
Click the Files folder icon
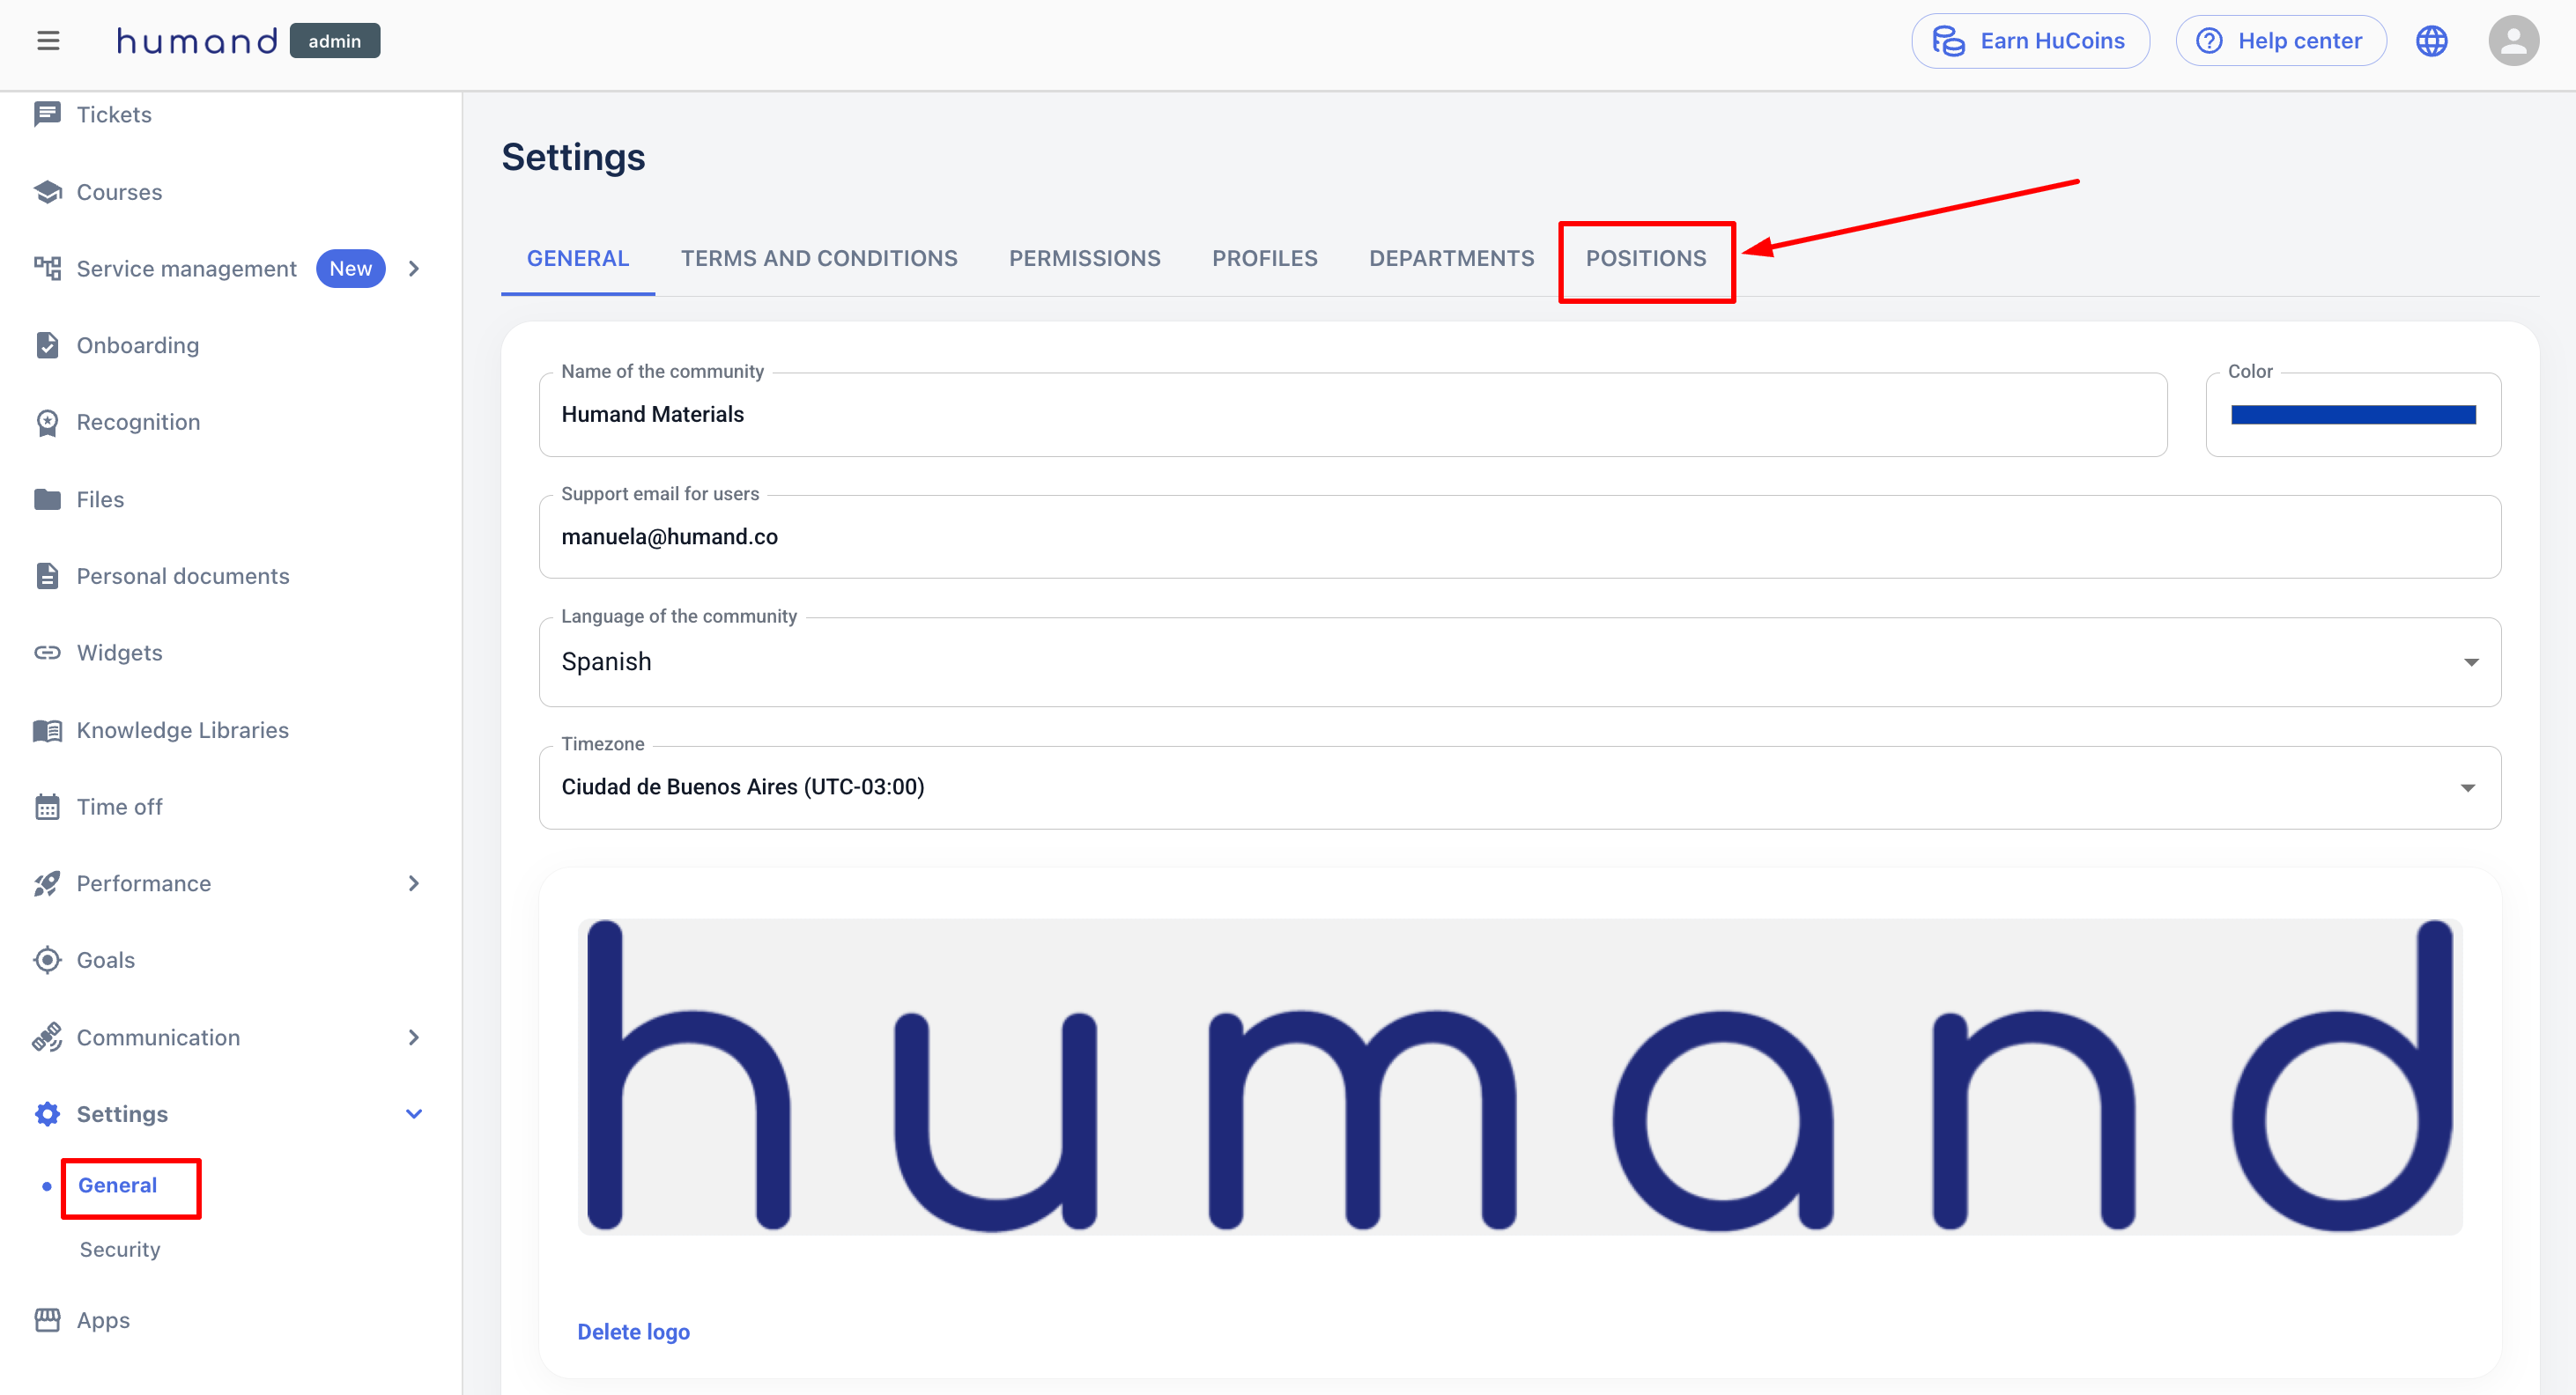pos(47,499)
